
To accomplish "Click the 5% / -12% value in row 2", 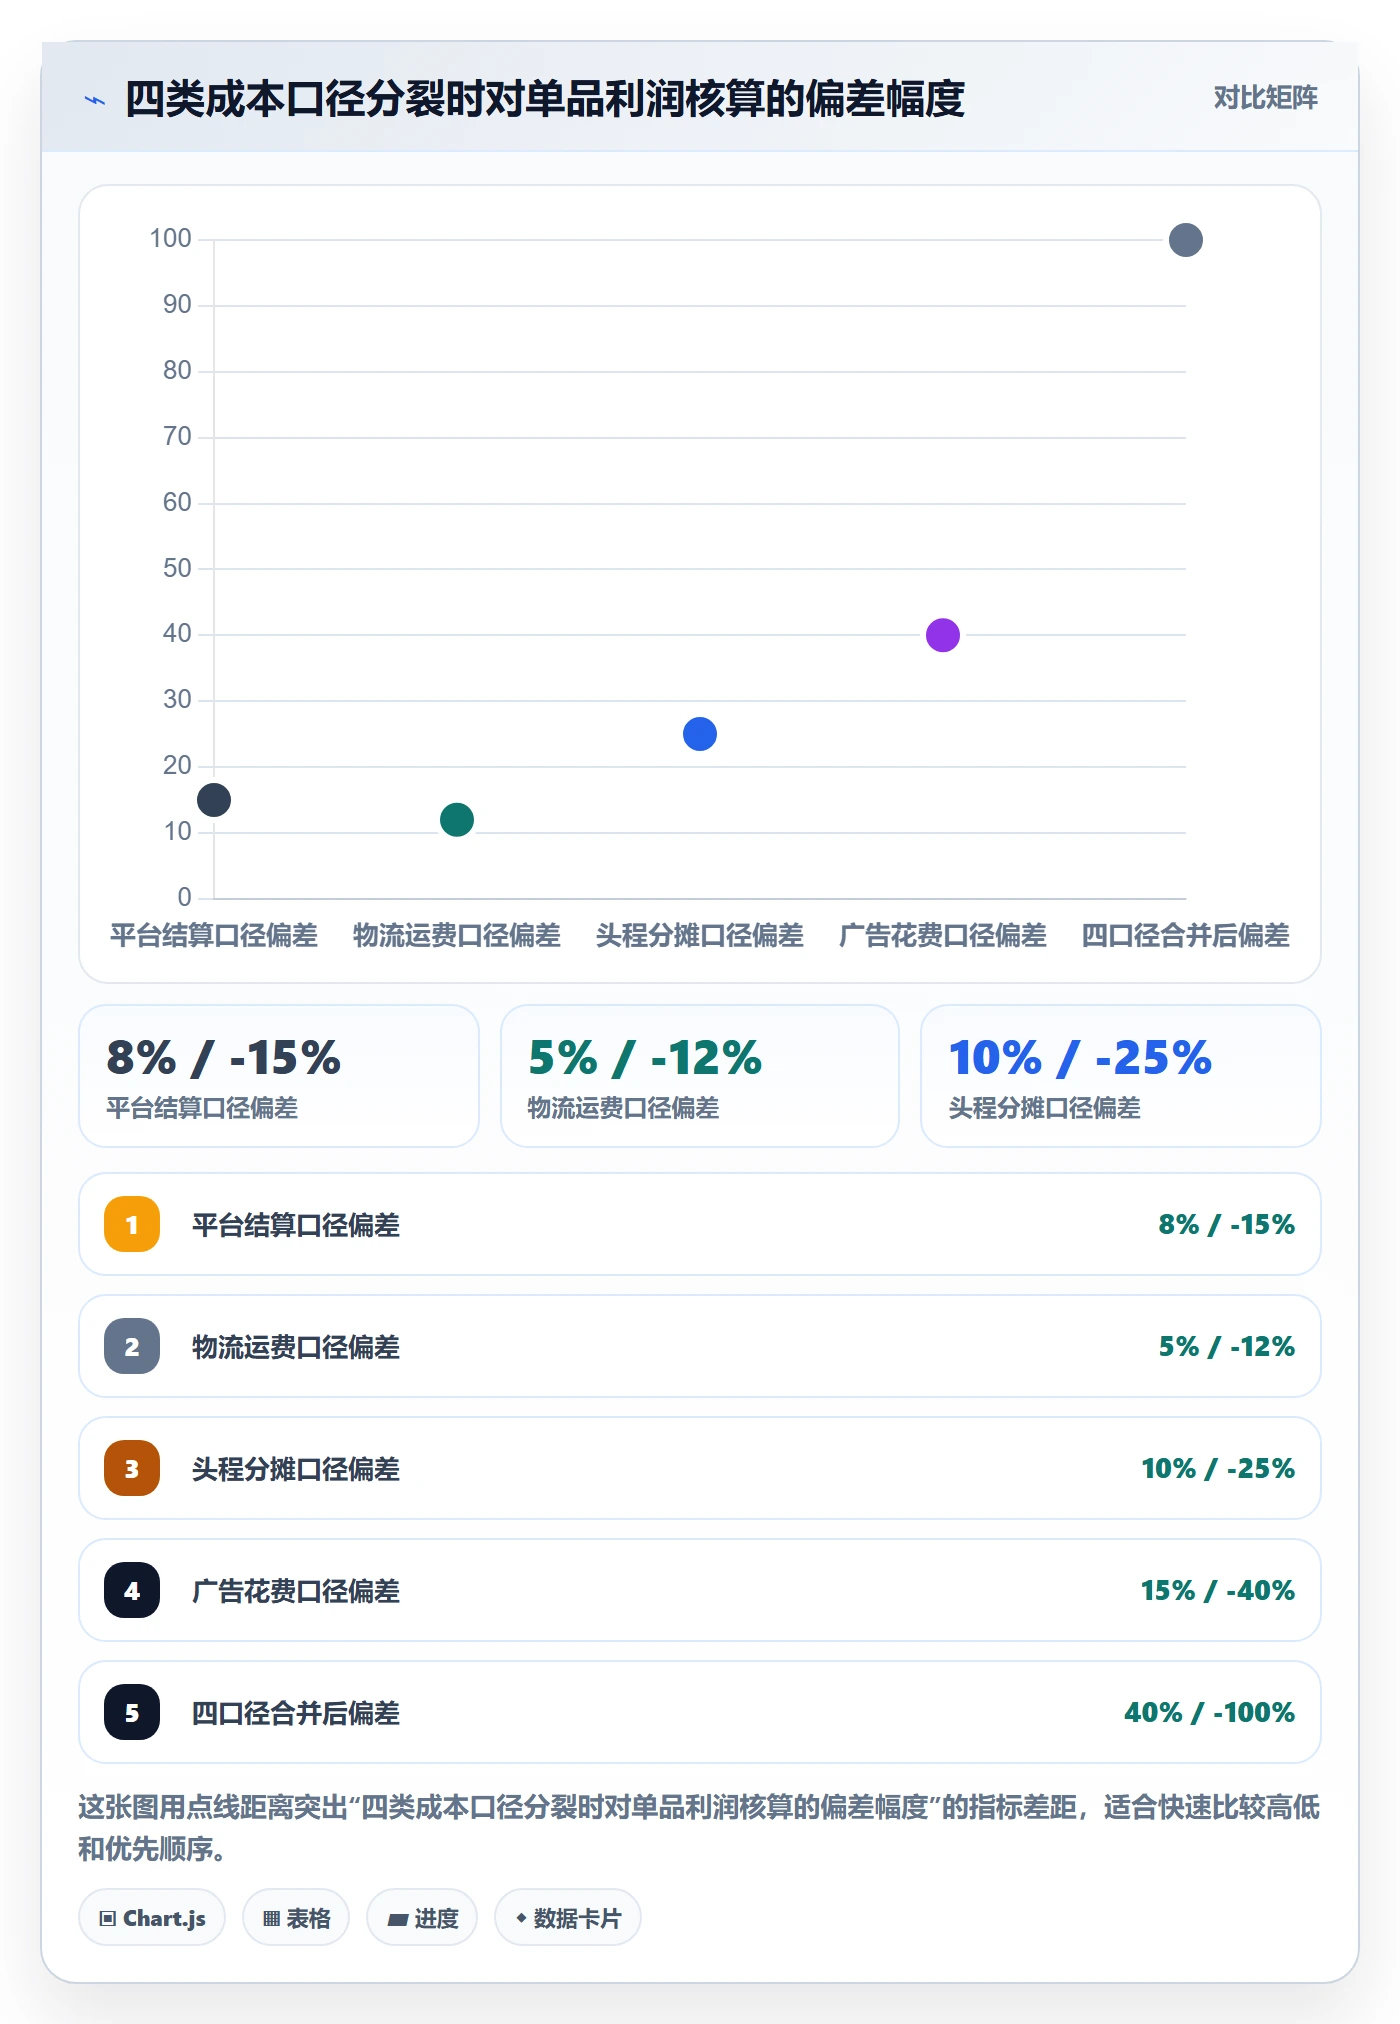I will [x=1227, y=1347].
